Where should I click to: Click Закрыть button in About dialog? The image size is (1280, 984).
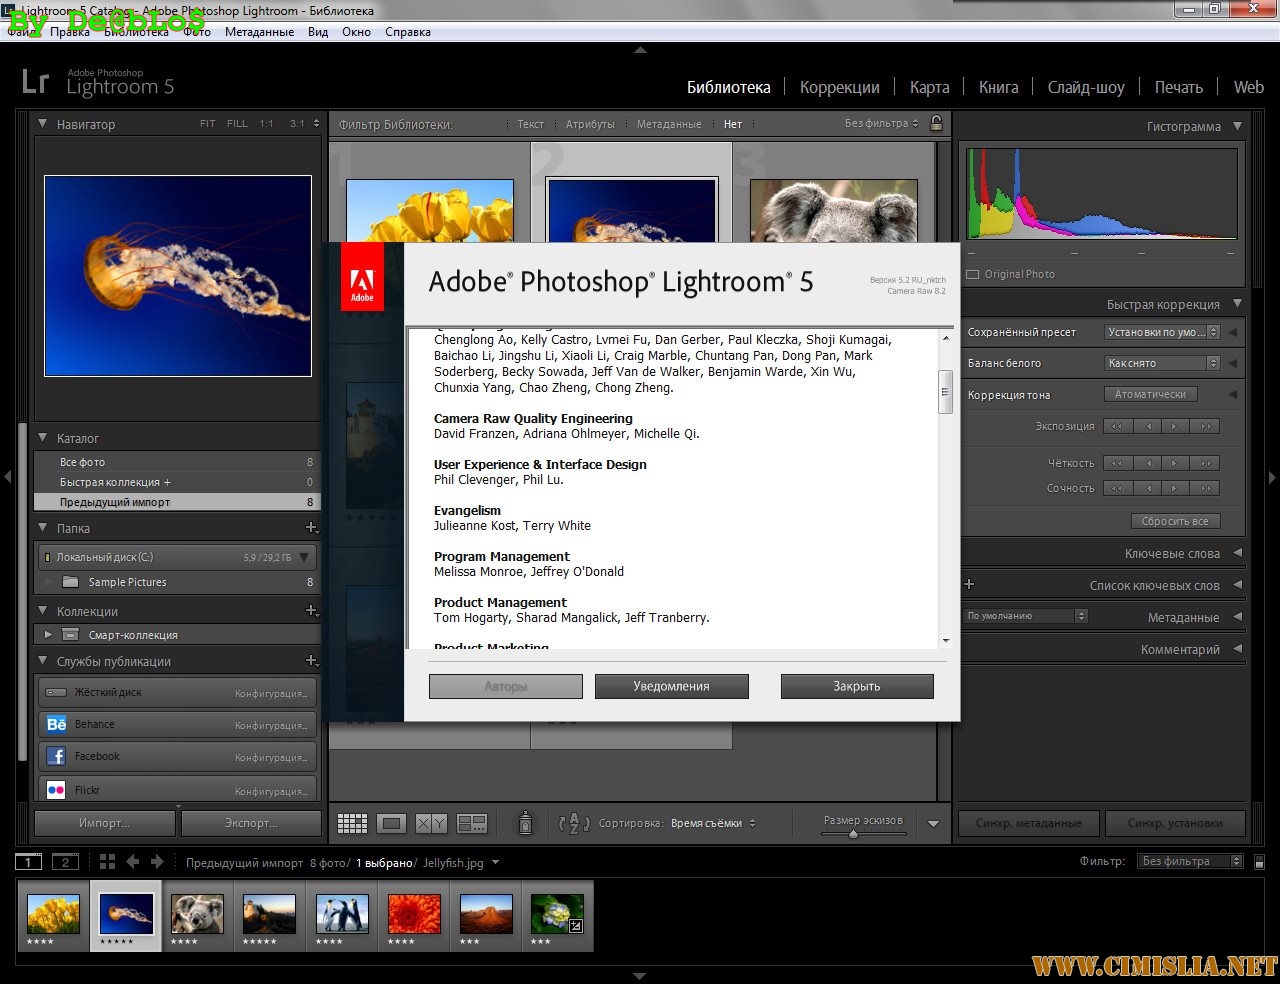[x=857, y=686]
